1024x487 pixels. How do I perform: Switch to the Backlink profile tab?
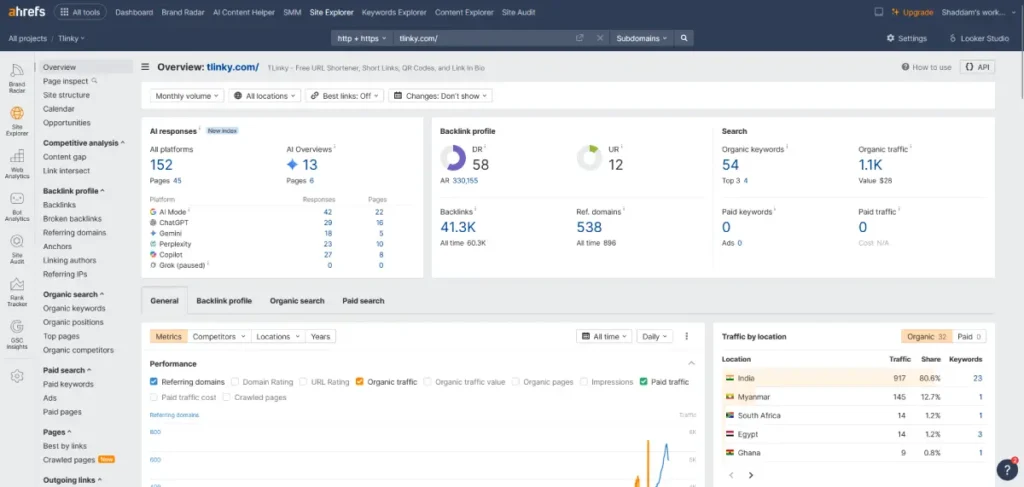coord(224,301)
